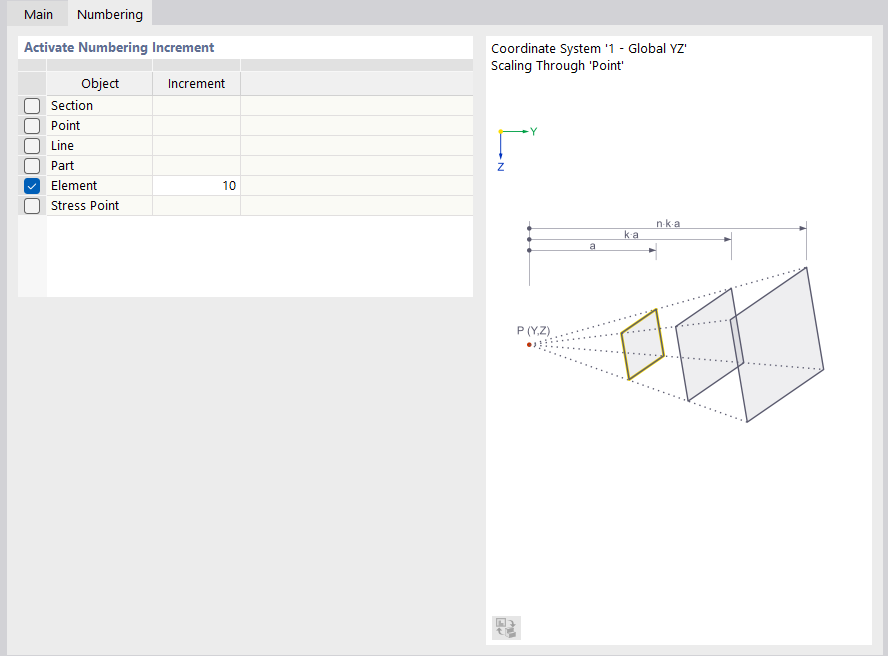Viewport: 888px width, 656px height.
Task: Click the Object column header
Action: tap(100, 84)
